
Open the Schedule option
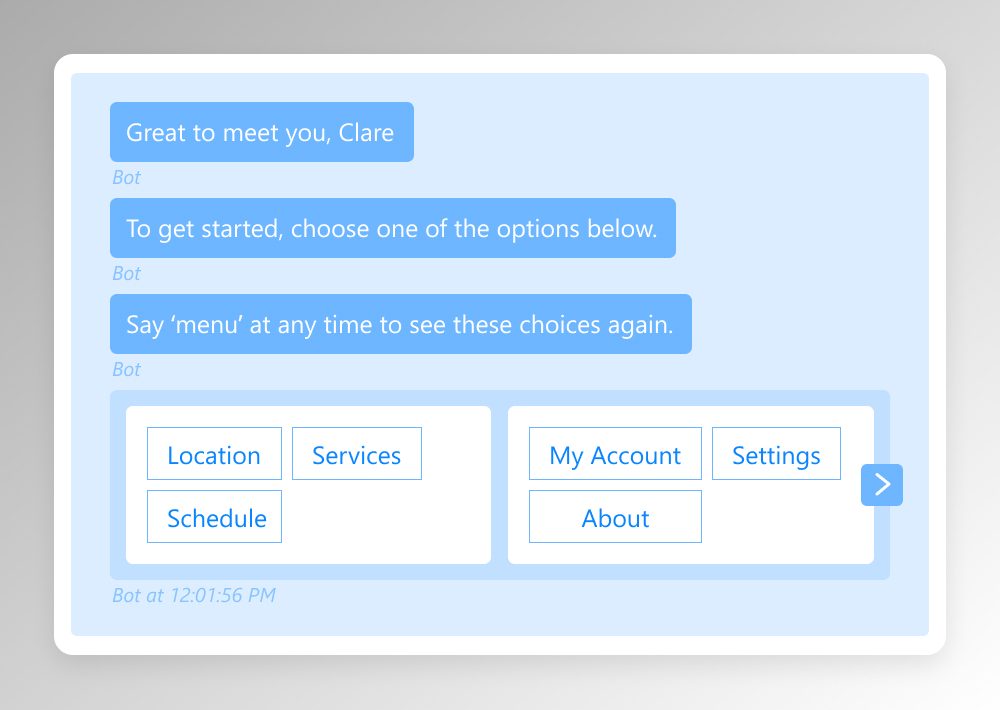[216, 518]
